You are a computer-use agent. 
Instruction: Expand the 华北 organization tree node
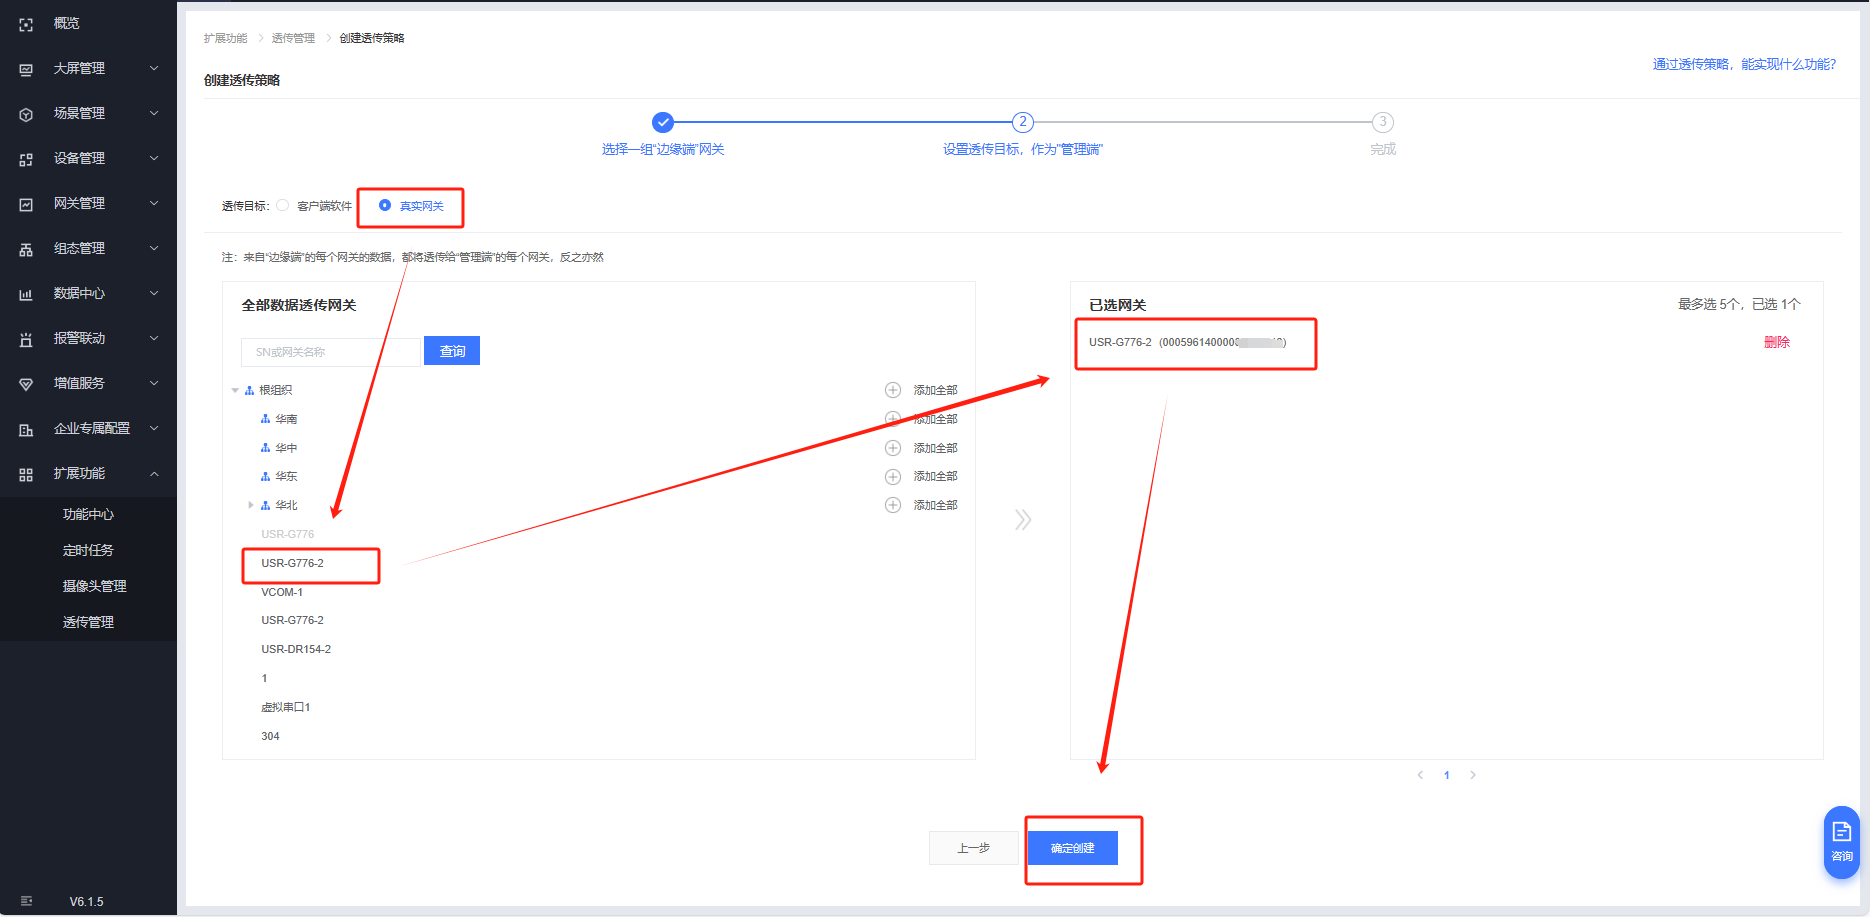(250, 505)
